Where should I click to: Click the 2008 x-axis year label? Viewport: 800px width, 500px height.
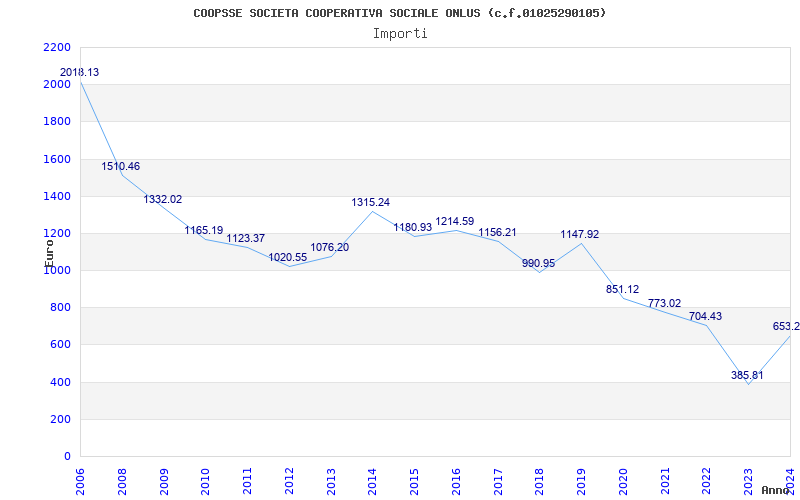[122, 481]
